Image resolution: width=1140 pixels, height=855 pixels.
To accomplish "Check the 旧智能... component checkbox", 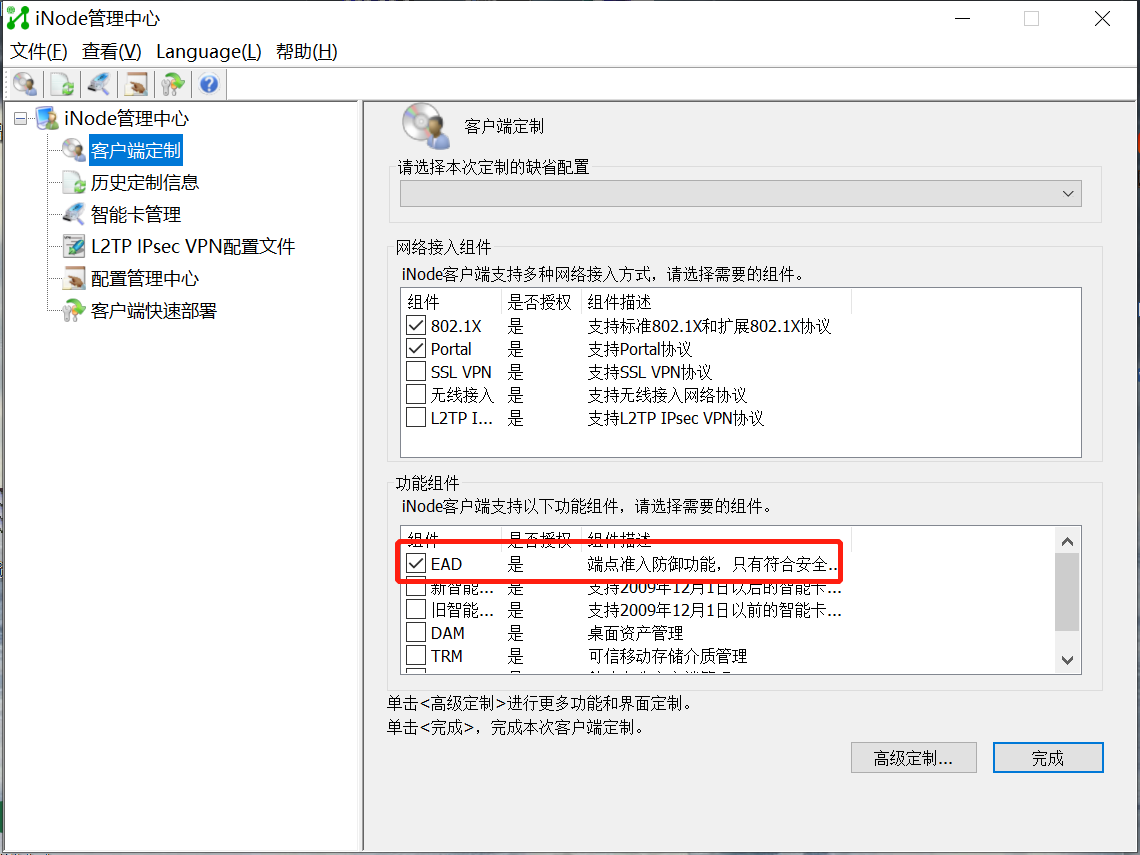I will point(416,609).
